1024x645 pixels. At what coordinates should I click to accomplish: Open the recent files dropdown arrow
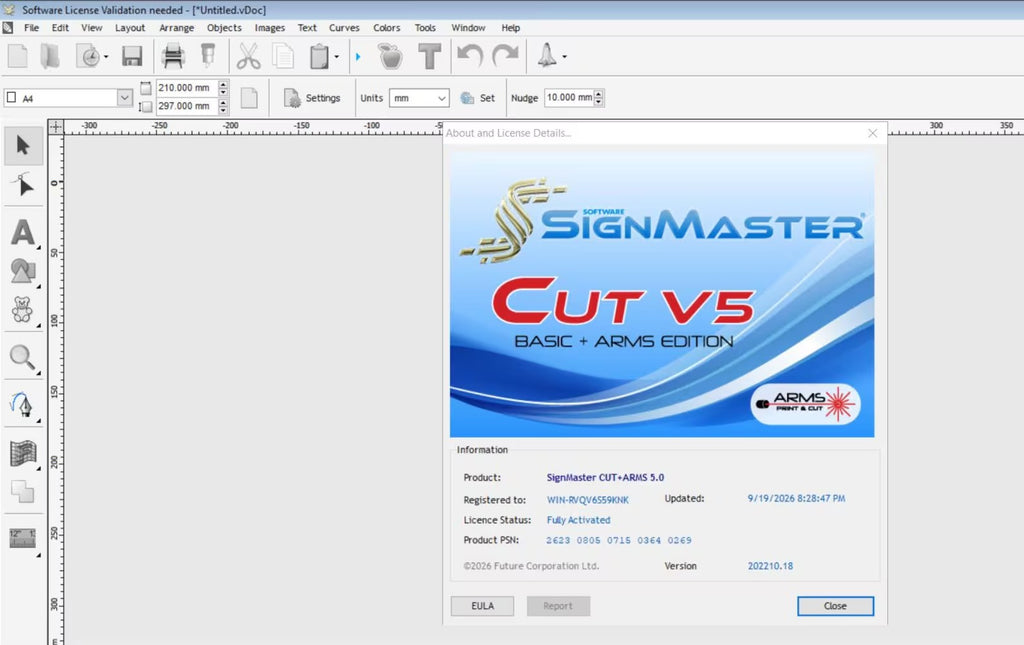tap(106, 57)
